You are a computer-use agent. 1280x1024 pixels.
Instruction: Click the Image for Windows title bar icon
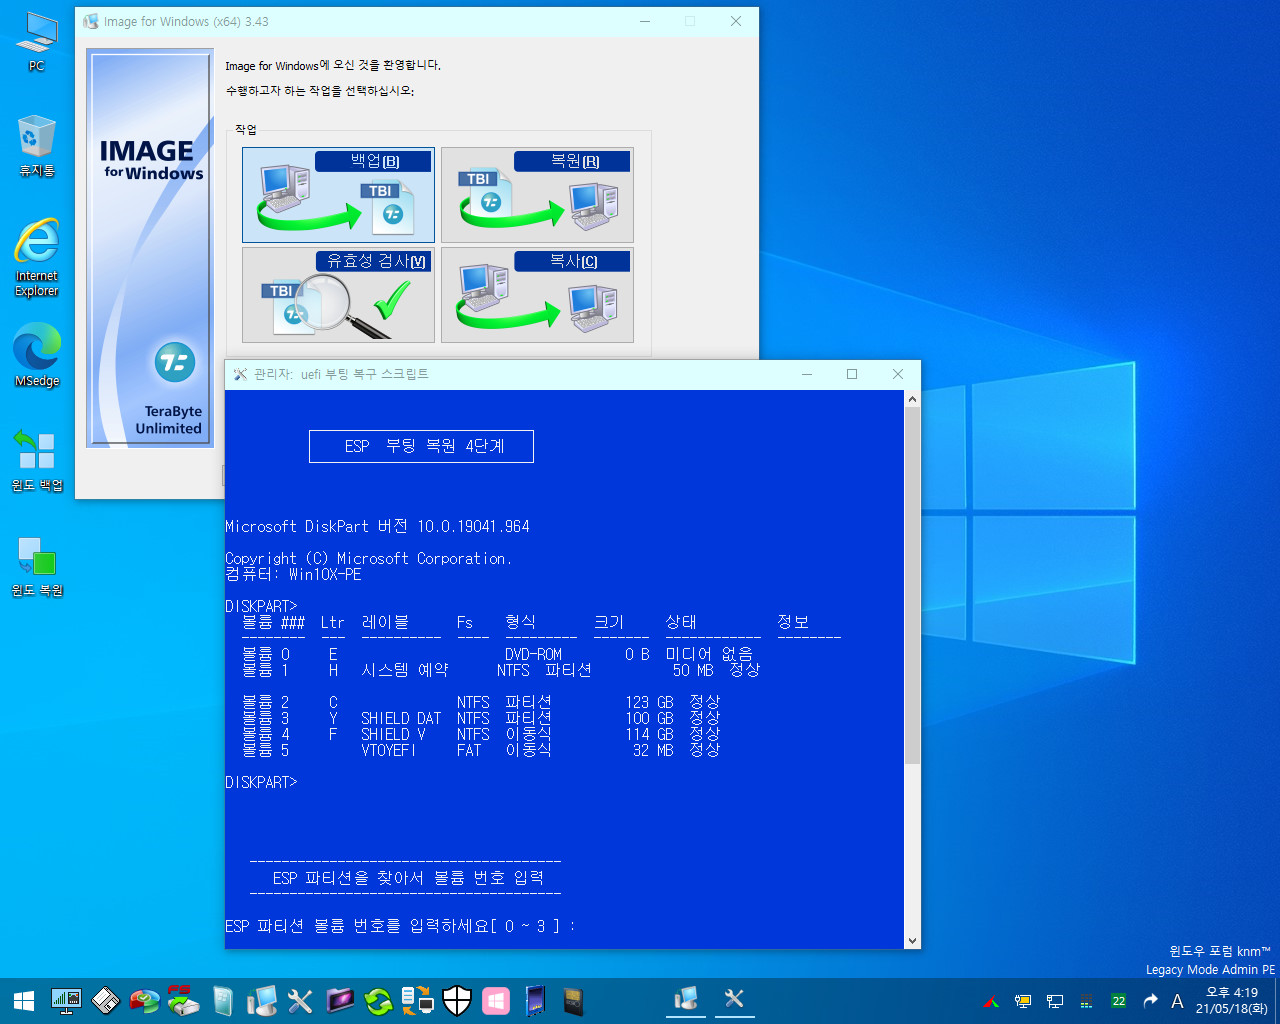pyautogui.click(x=91, y=21)
